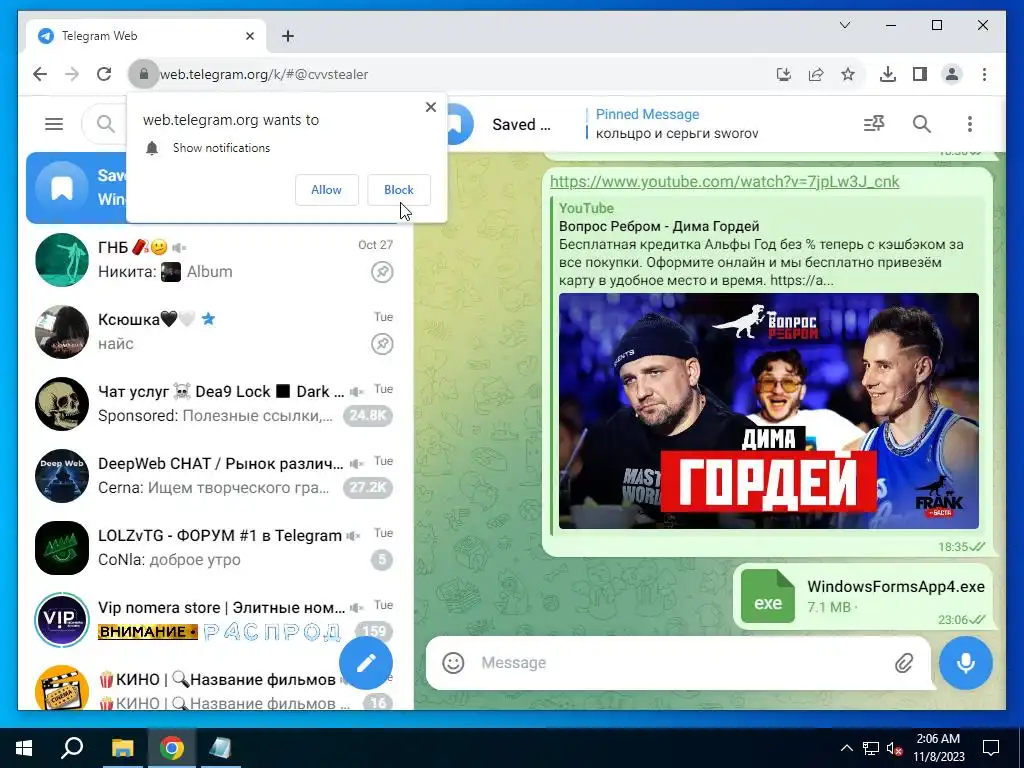Allow web.telegram.org notifications
The image size is (1024, 768).
(x=327, y=190)
